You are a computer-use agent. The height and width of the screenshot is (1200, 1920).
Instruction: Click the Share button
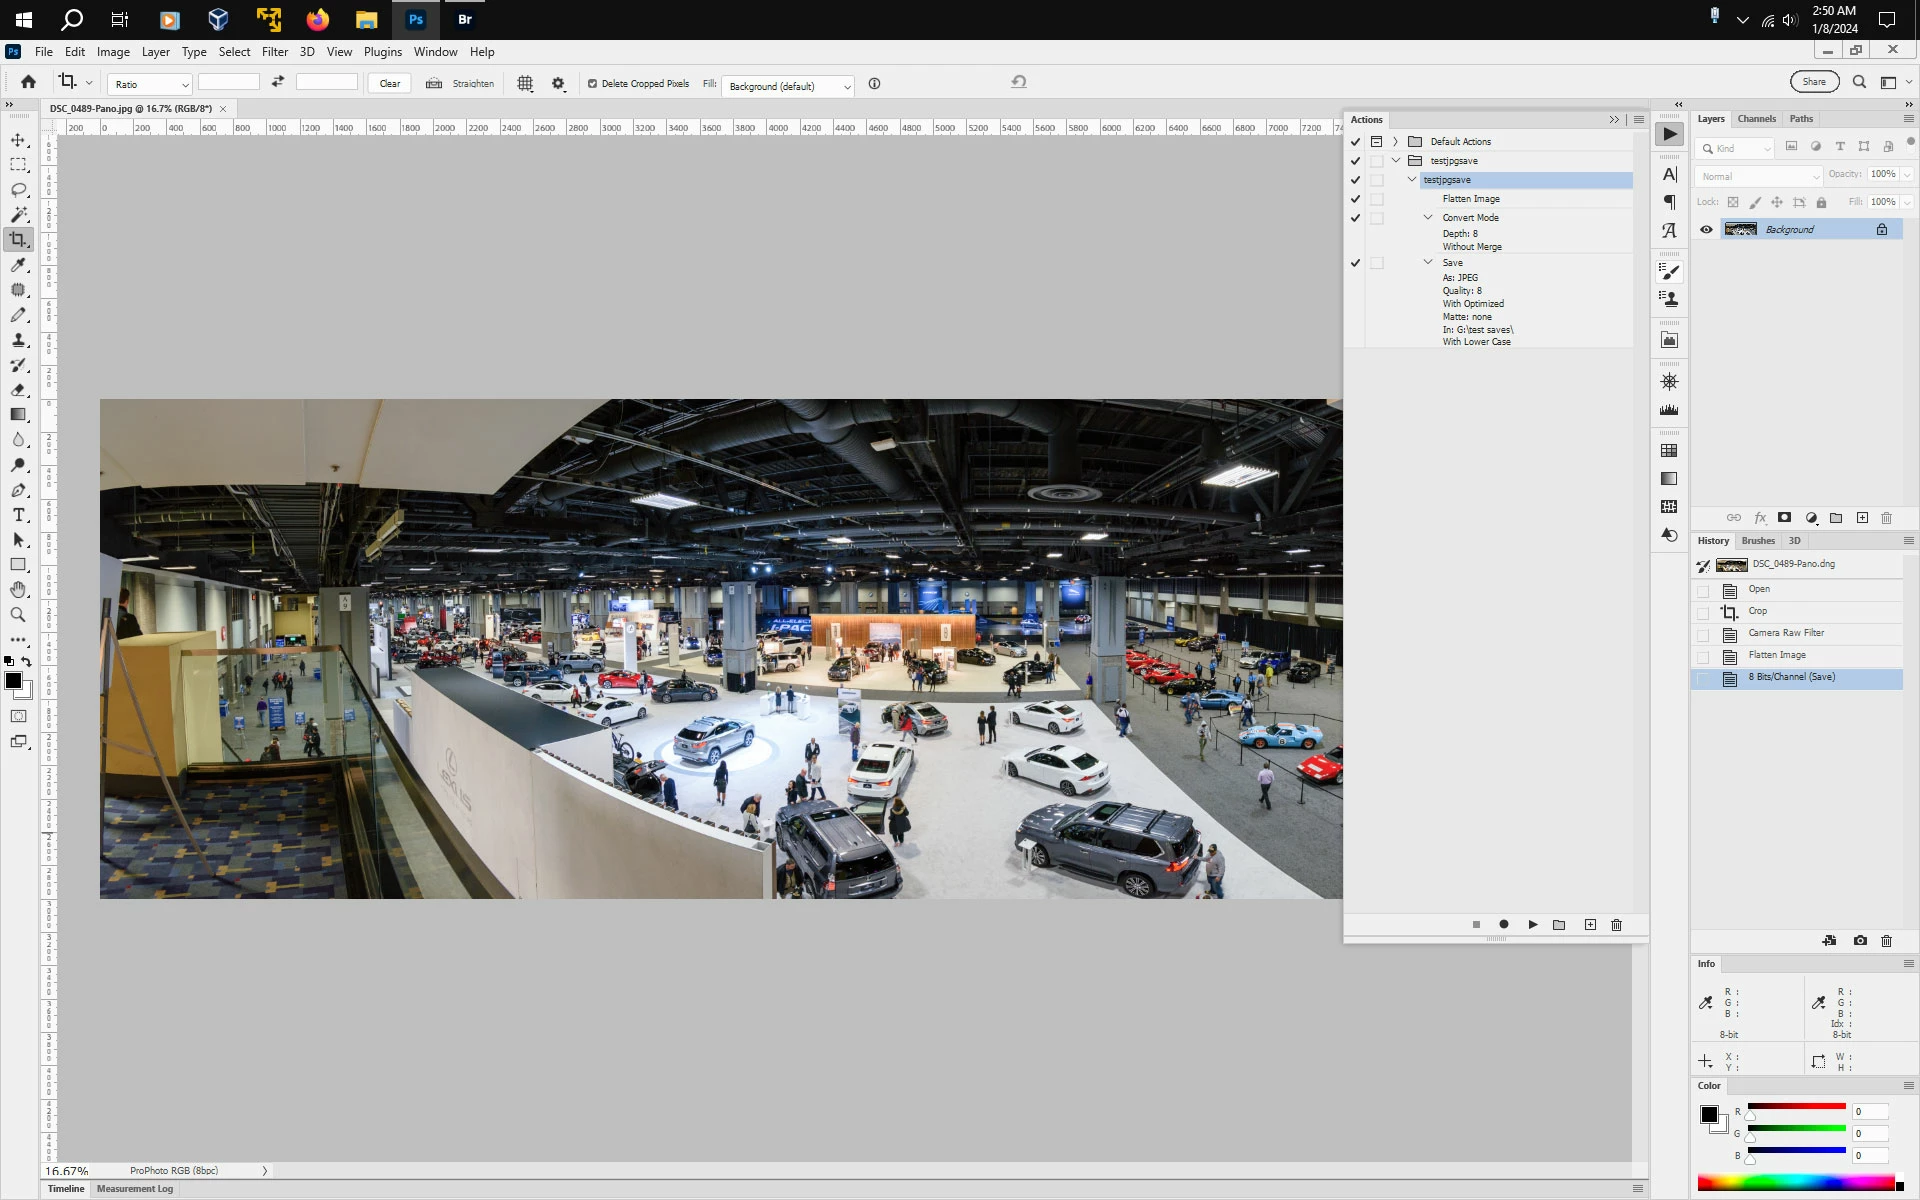tap(1814, 82)
